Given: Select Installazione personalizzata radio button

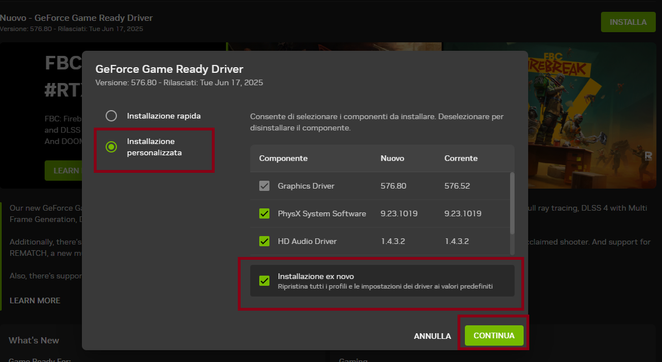Looking at the screenshot, I should [111, 147].
